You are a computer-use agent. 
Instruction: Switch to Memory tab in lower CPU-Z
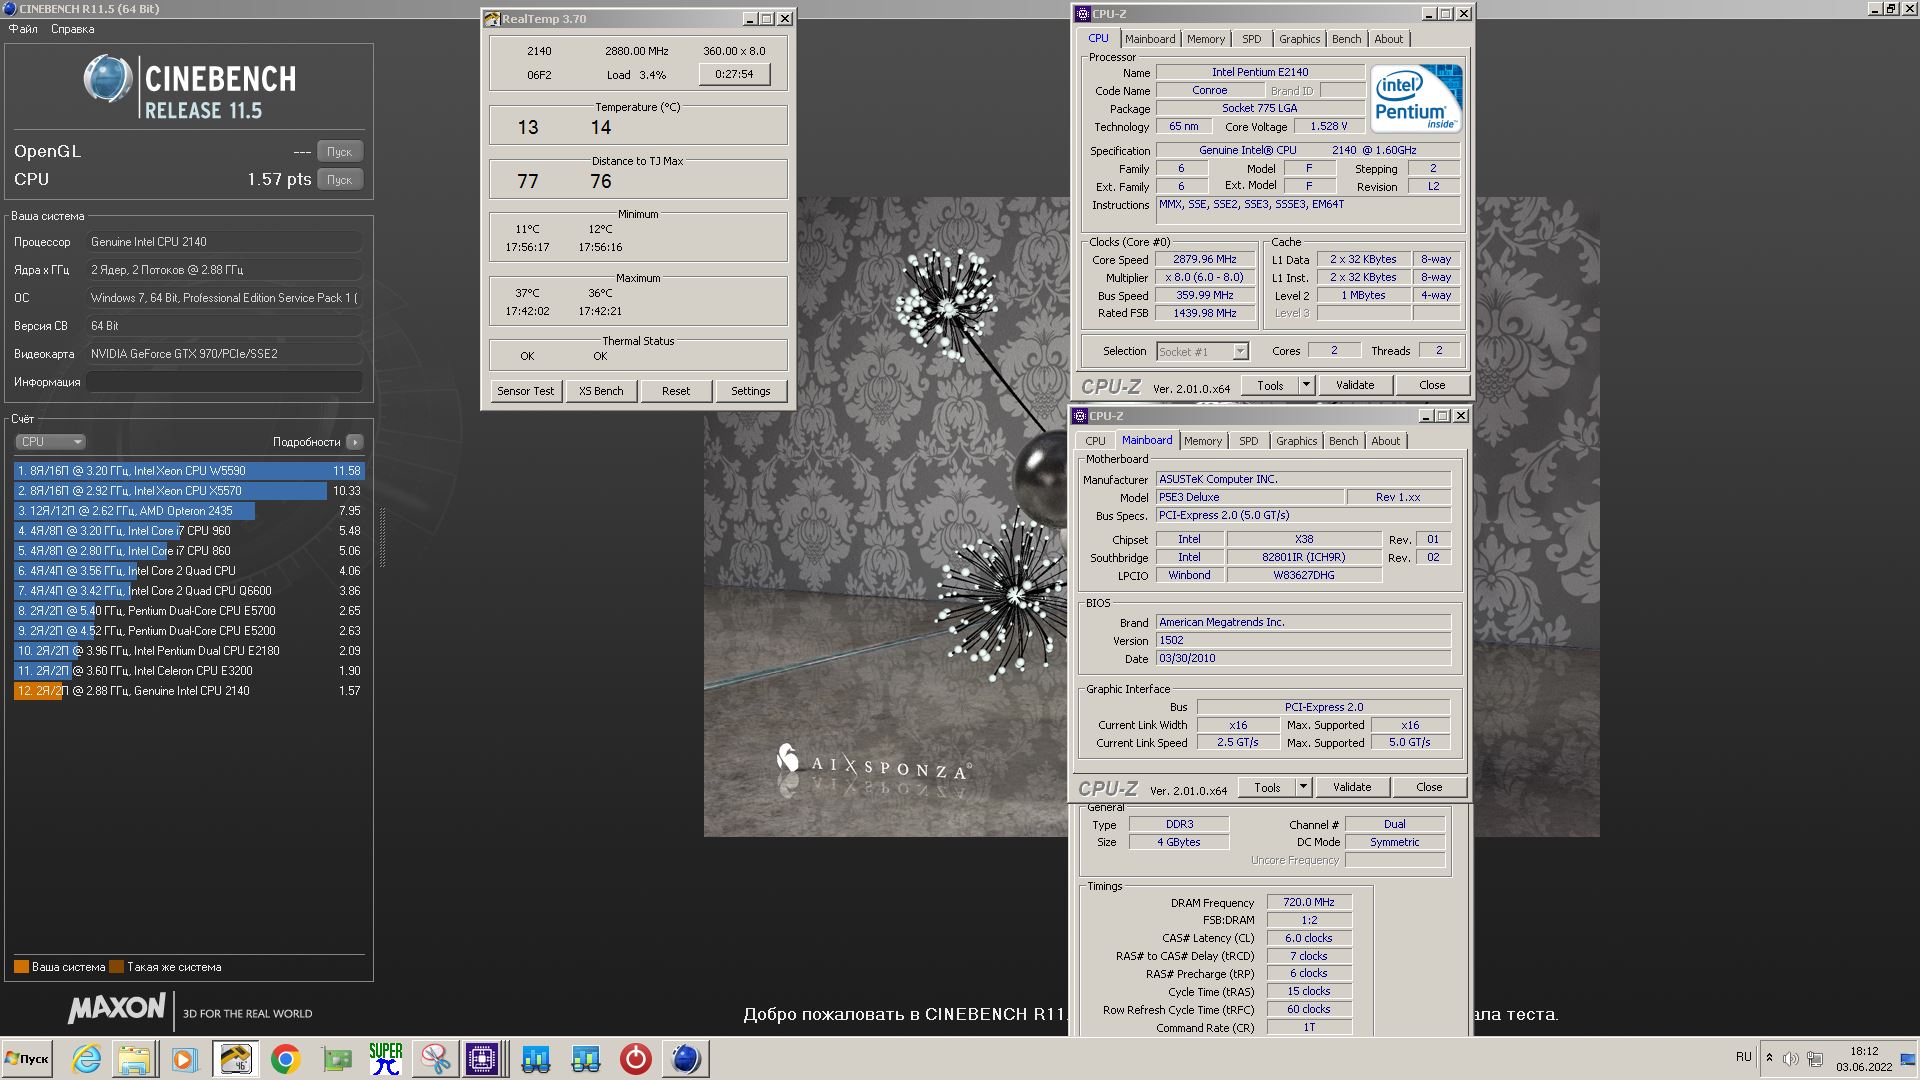click(1203, 441)
